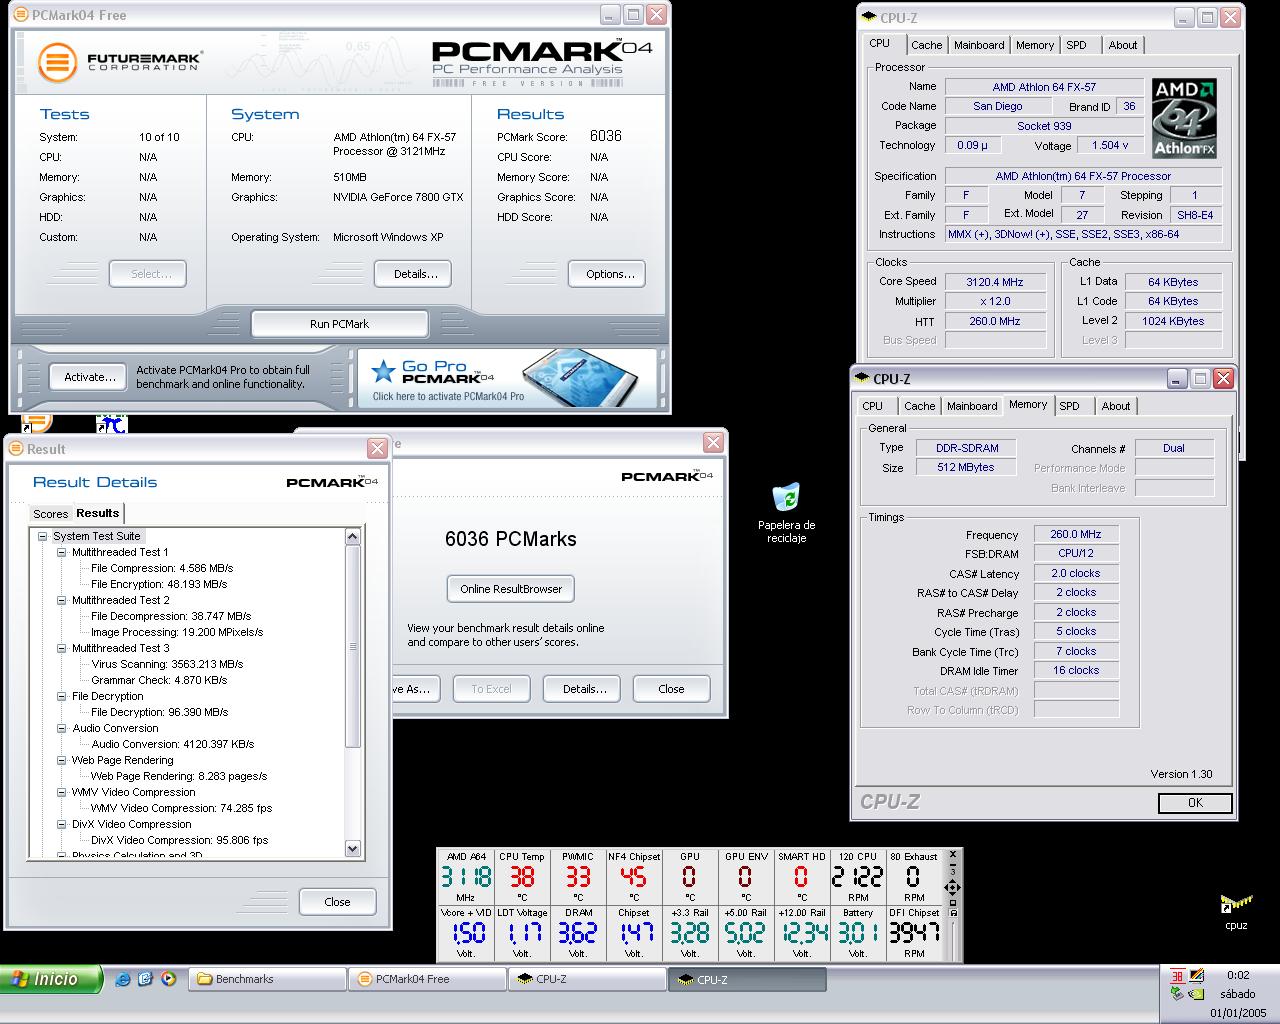This screenshot has height=1024, width=1280.
Task: Select the Results tab in Result Details
Action: coord(98,513)
